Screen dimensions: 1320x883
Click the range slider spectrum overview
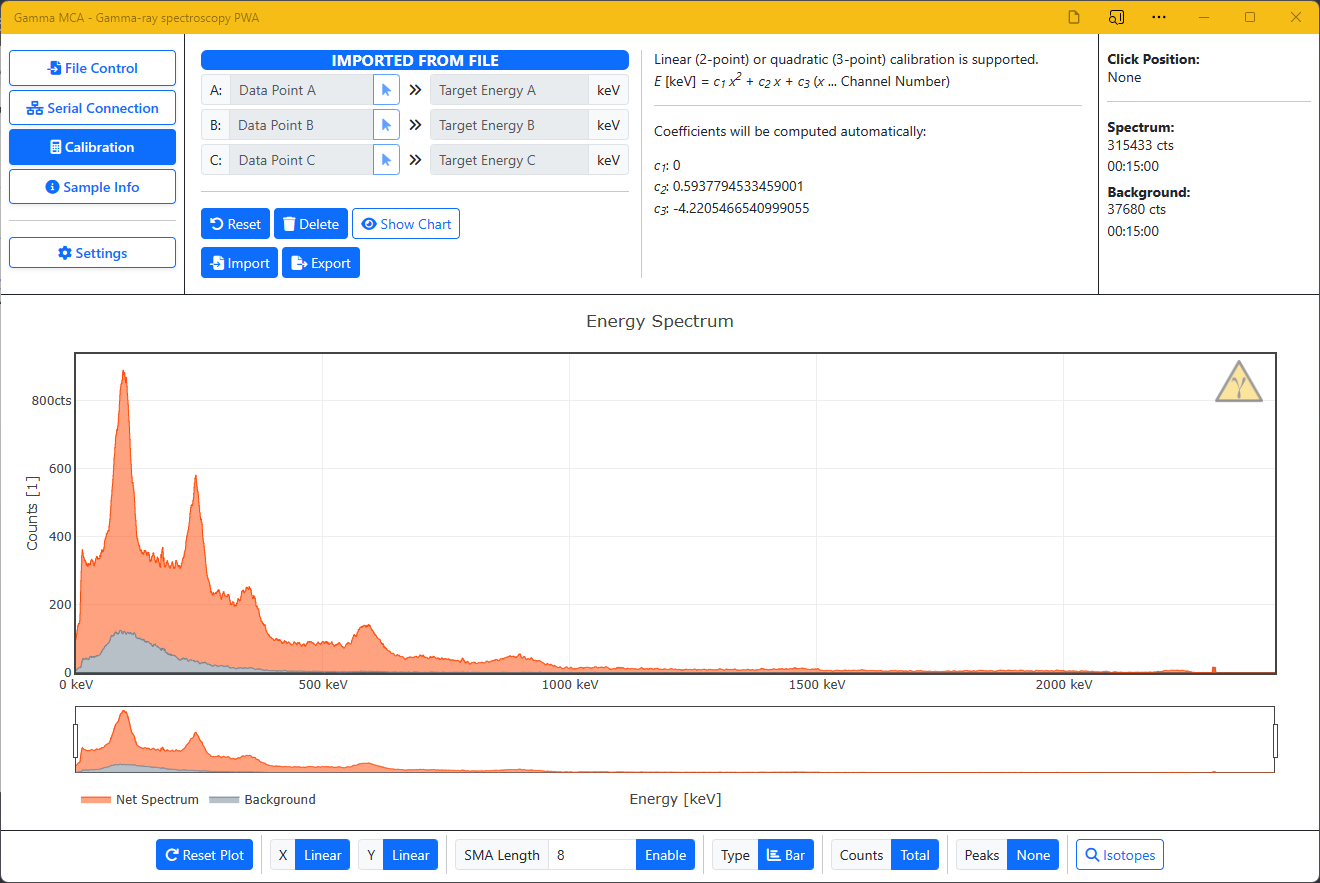click(675, 740)
